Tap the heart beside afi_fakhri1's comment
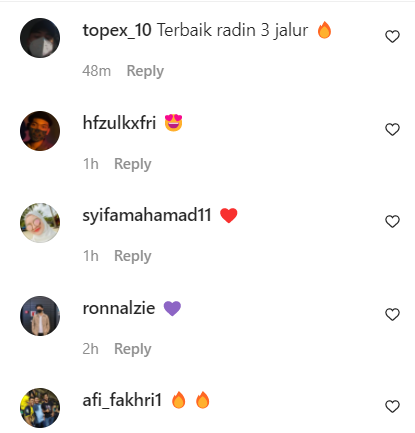 pos(392,406)
